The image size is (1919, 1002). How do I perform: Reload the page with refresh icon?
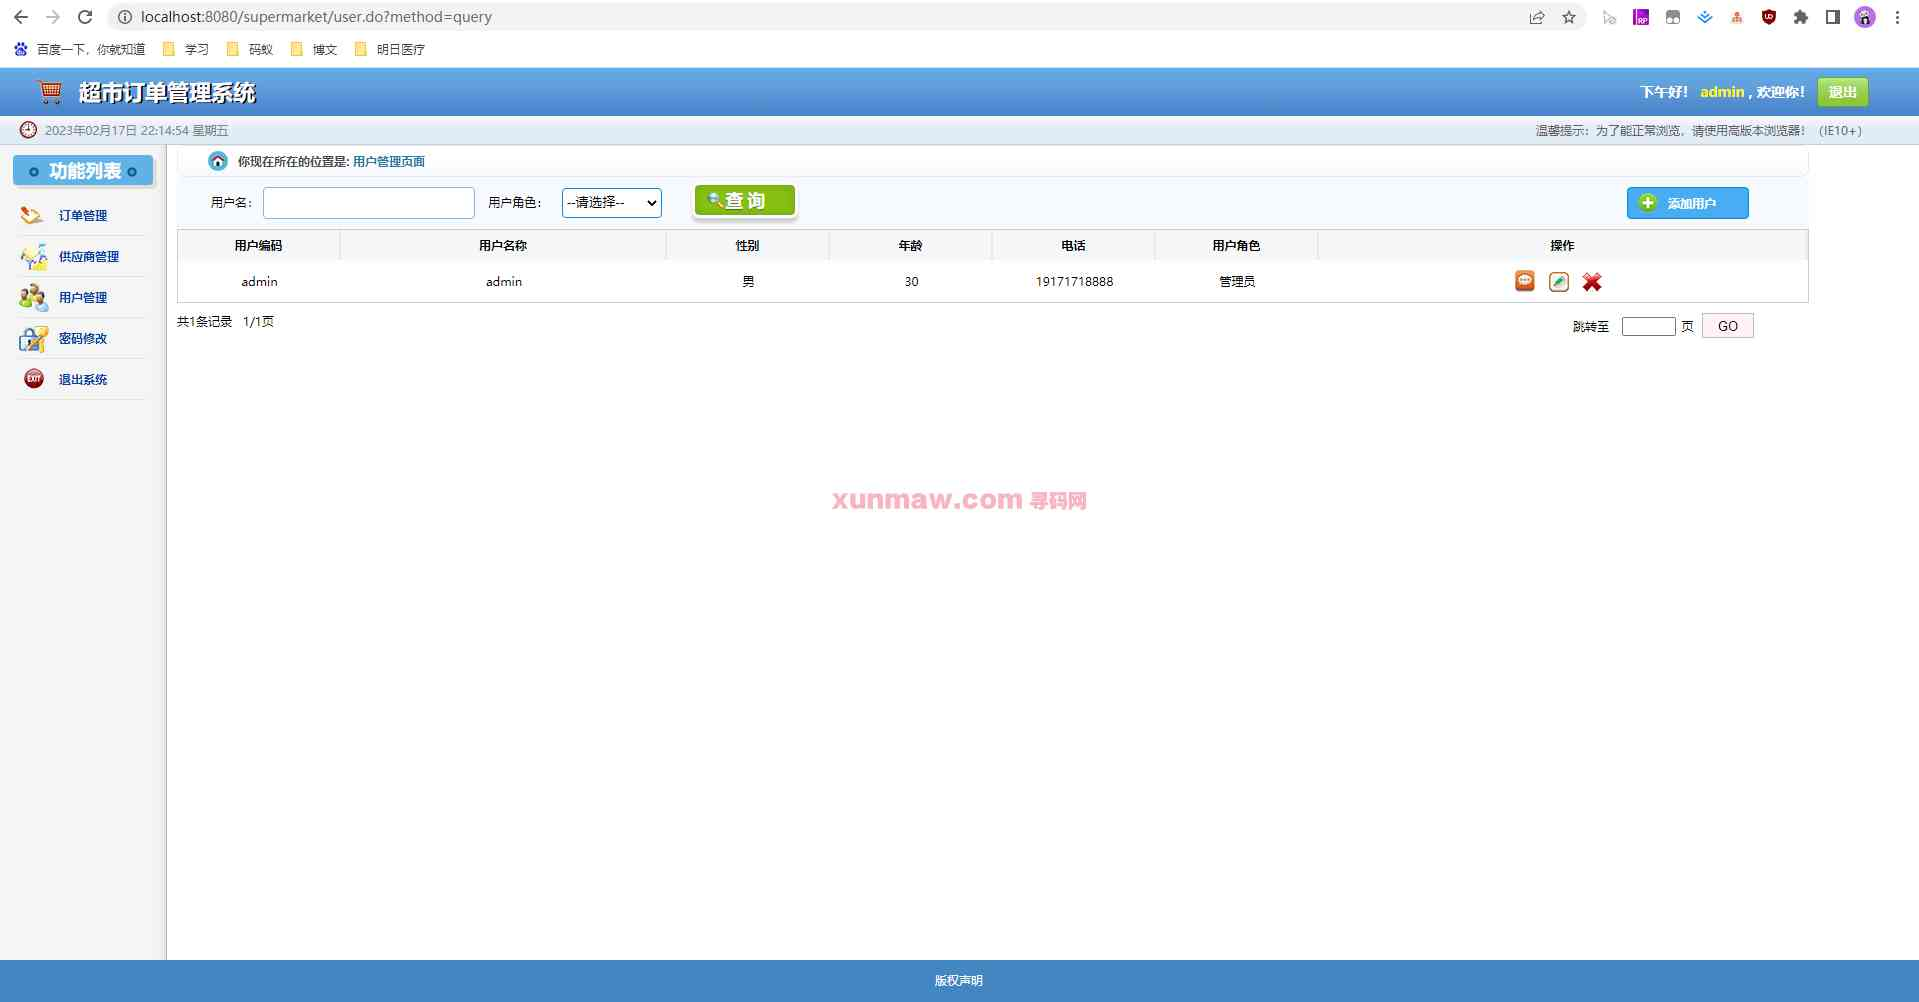85,17
